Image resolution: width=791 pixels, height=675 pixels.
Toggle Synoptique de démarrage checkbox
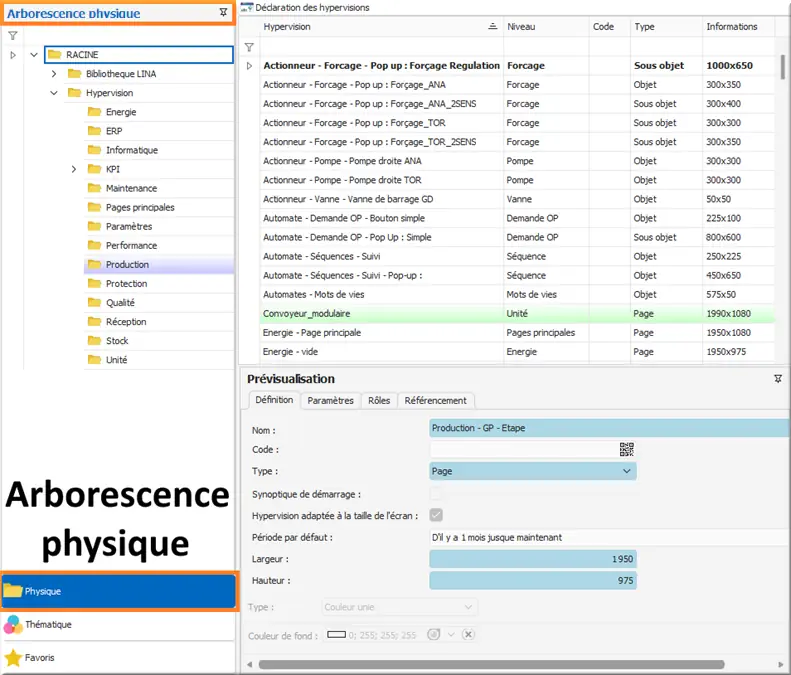(x=436, y=494)
